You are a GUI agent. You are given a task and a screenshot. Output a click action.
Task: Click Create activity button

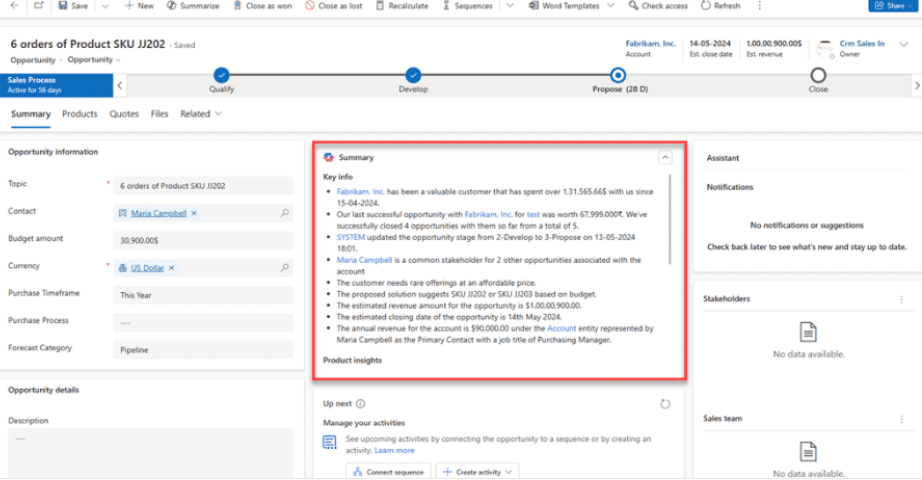pyautogui.click(x=477, y=472)
